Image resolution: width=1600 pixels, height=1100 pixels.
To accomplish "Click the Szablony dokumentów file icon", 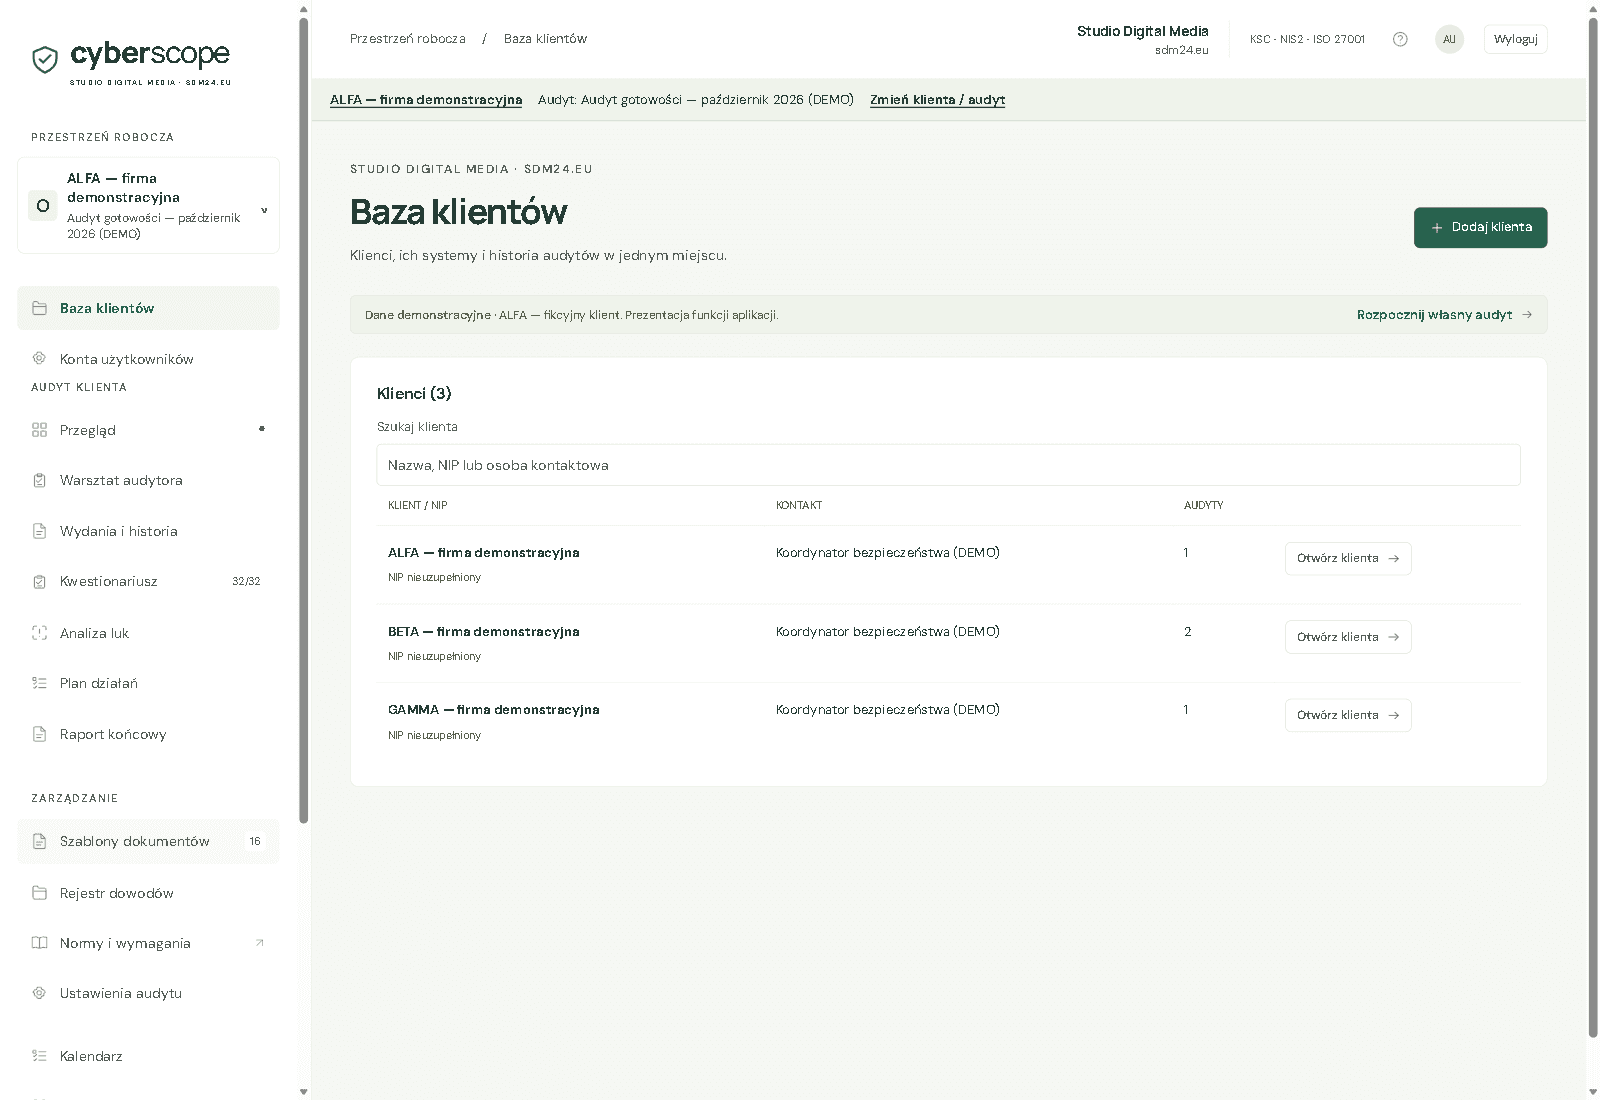I will tap(39, 841).
